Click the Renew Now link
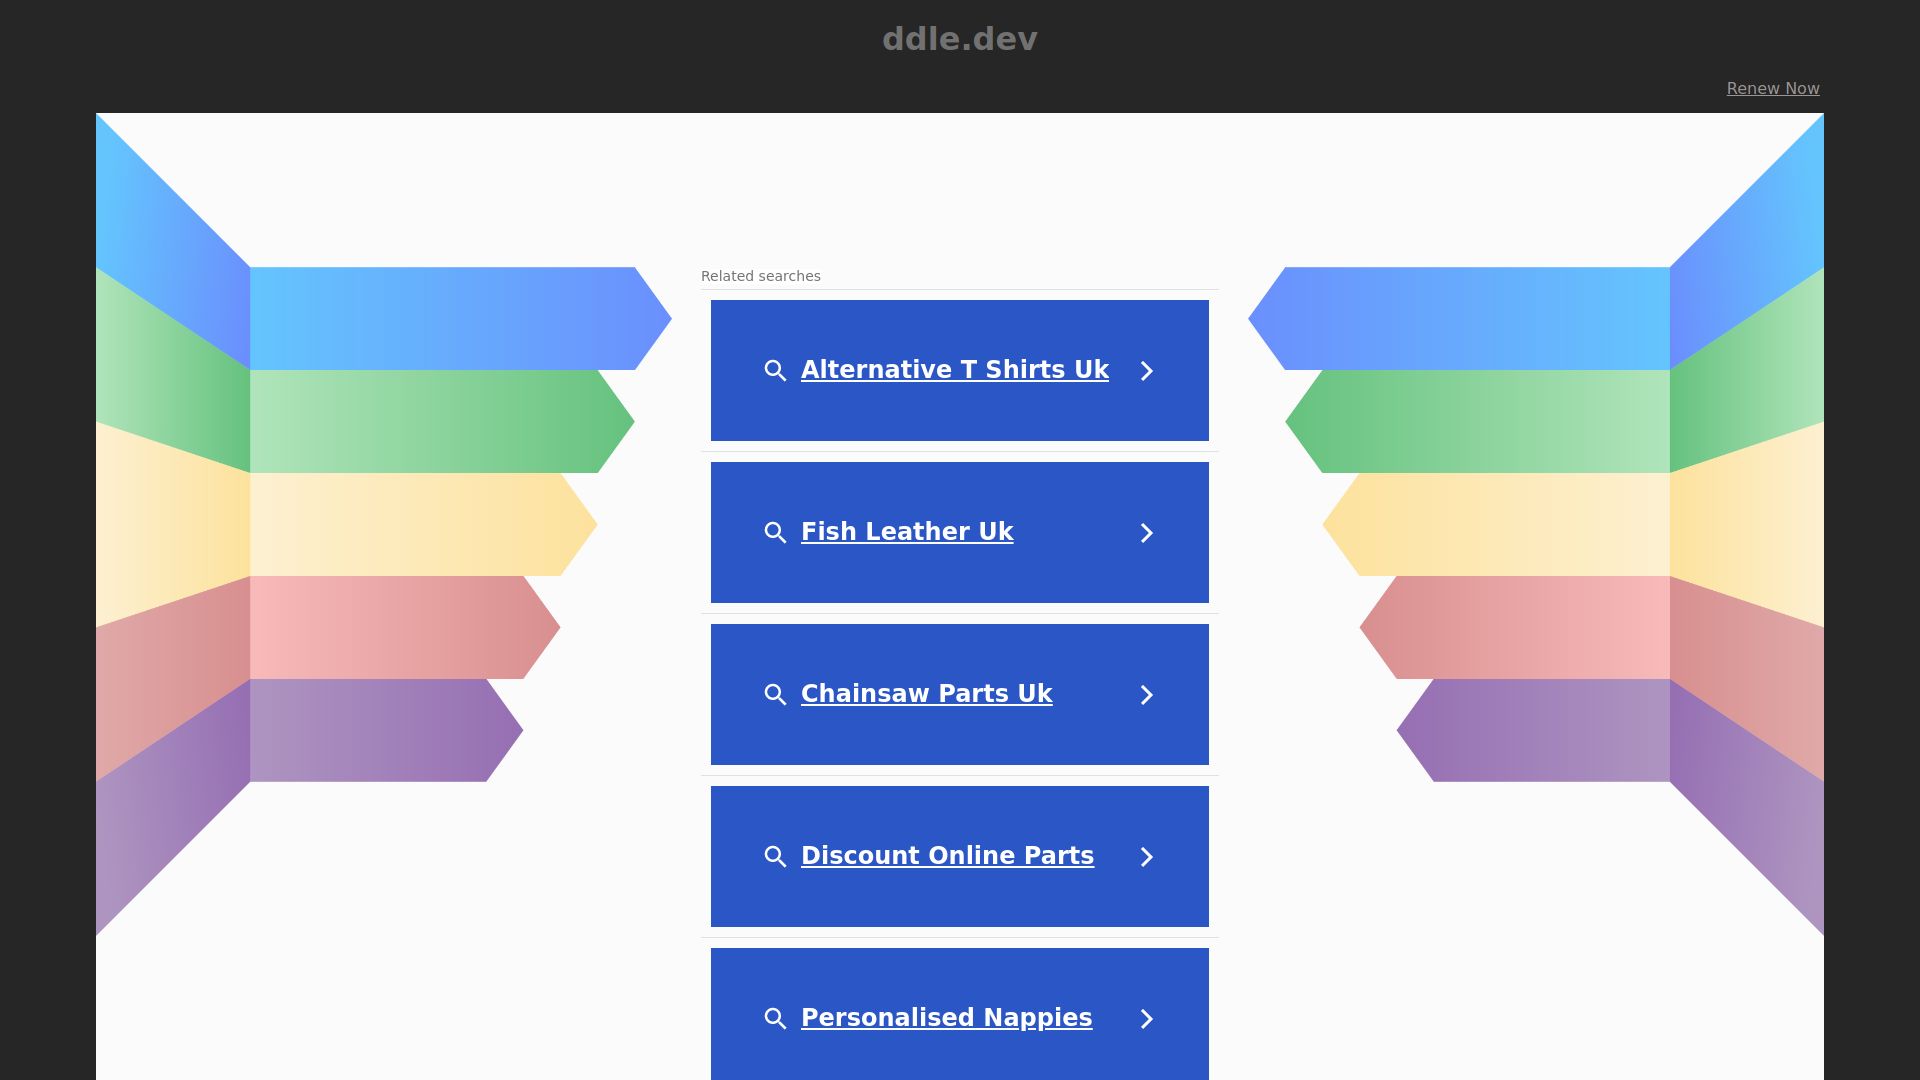The width and height of the screenshot is (1920, 1080). point(1772,89)
